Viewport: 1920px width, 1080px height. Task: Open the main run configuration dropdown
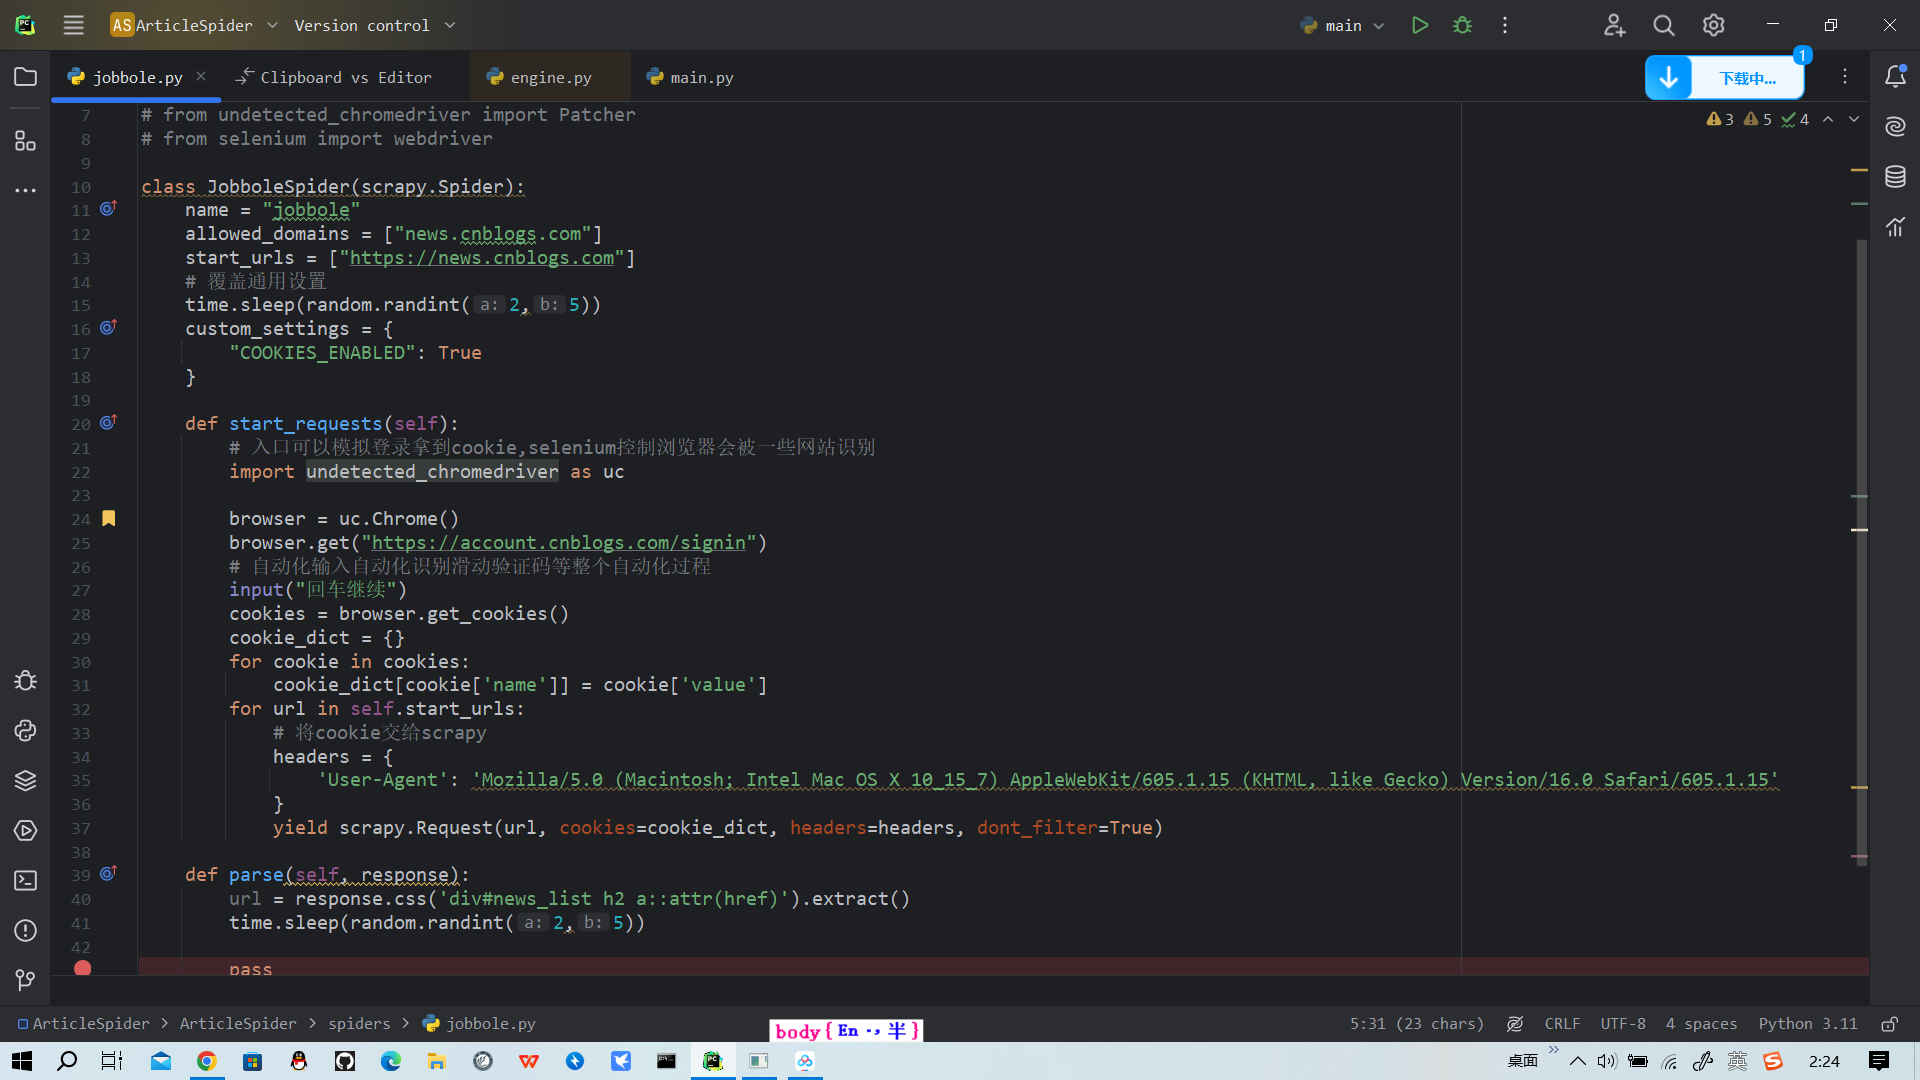[x=1342, y=25]
